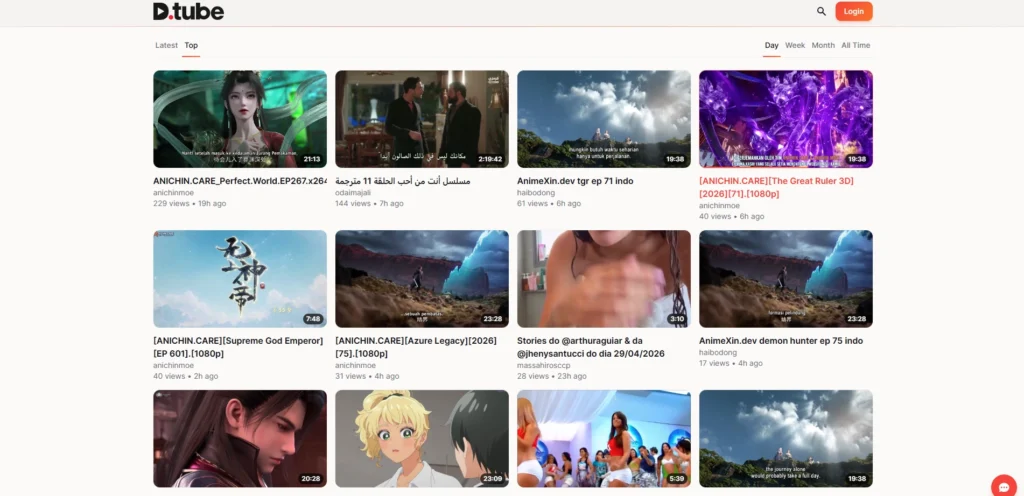Open Azure Legacy video thumbnail
The image size is (1024, 496).
(x=422, y=279)
